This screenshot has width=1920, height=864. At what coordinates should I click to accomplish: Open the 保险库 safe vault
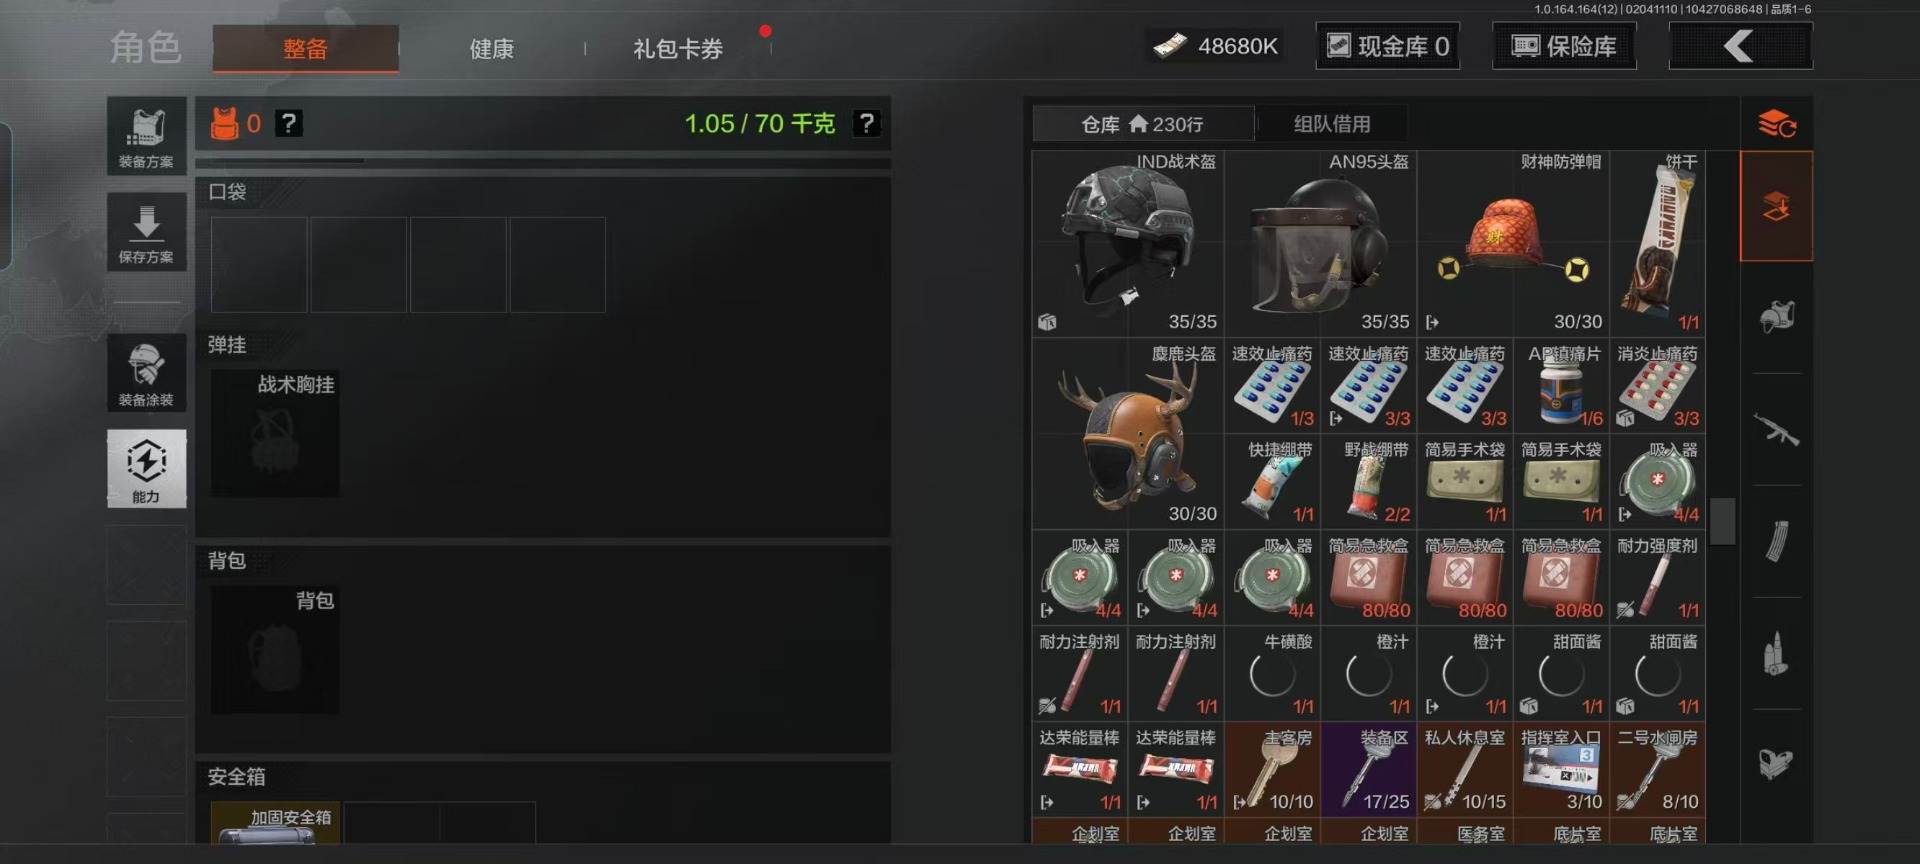coord(1564,46)
